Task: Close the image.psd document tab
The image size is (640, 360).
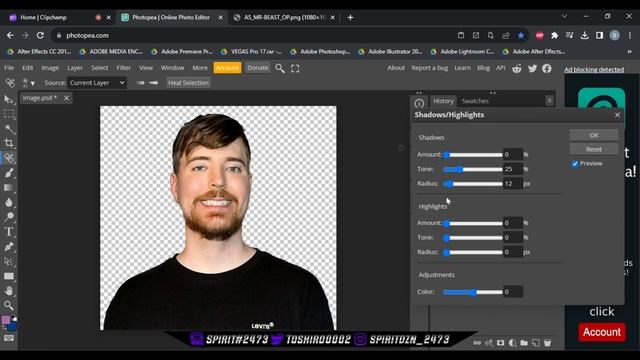Action: click(66, 98)
